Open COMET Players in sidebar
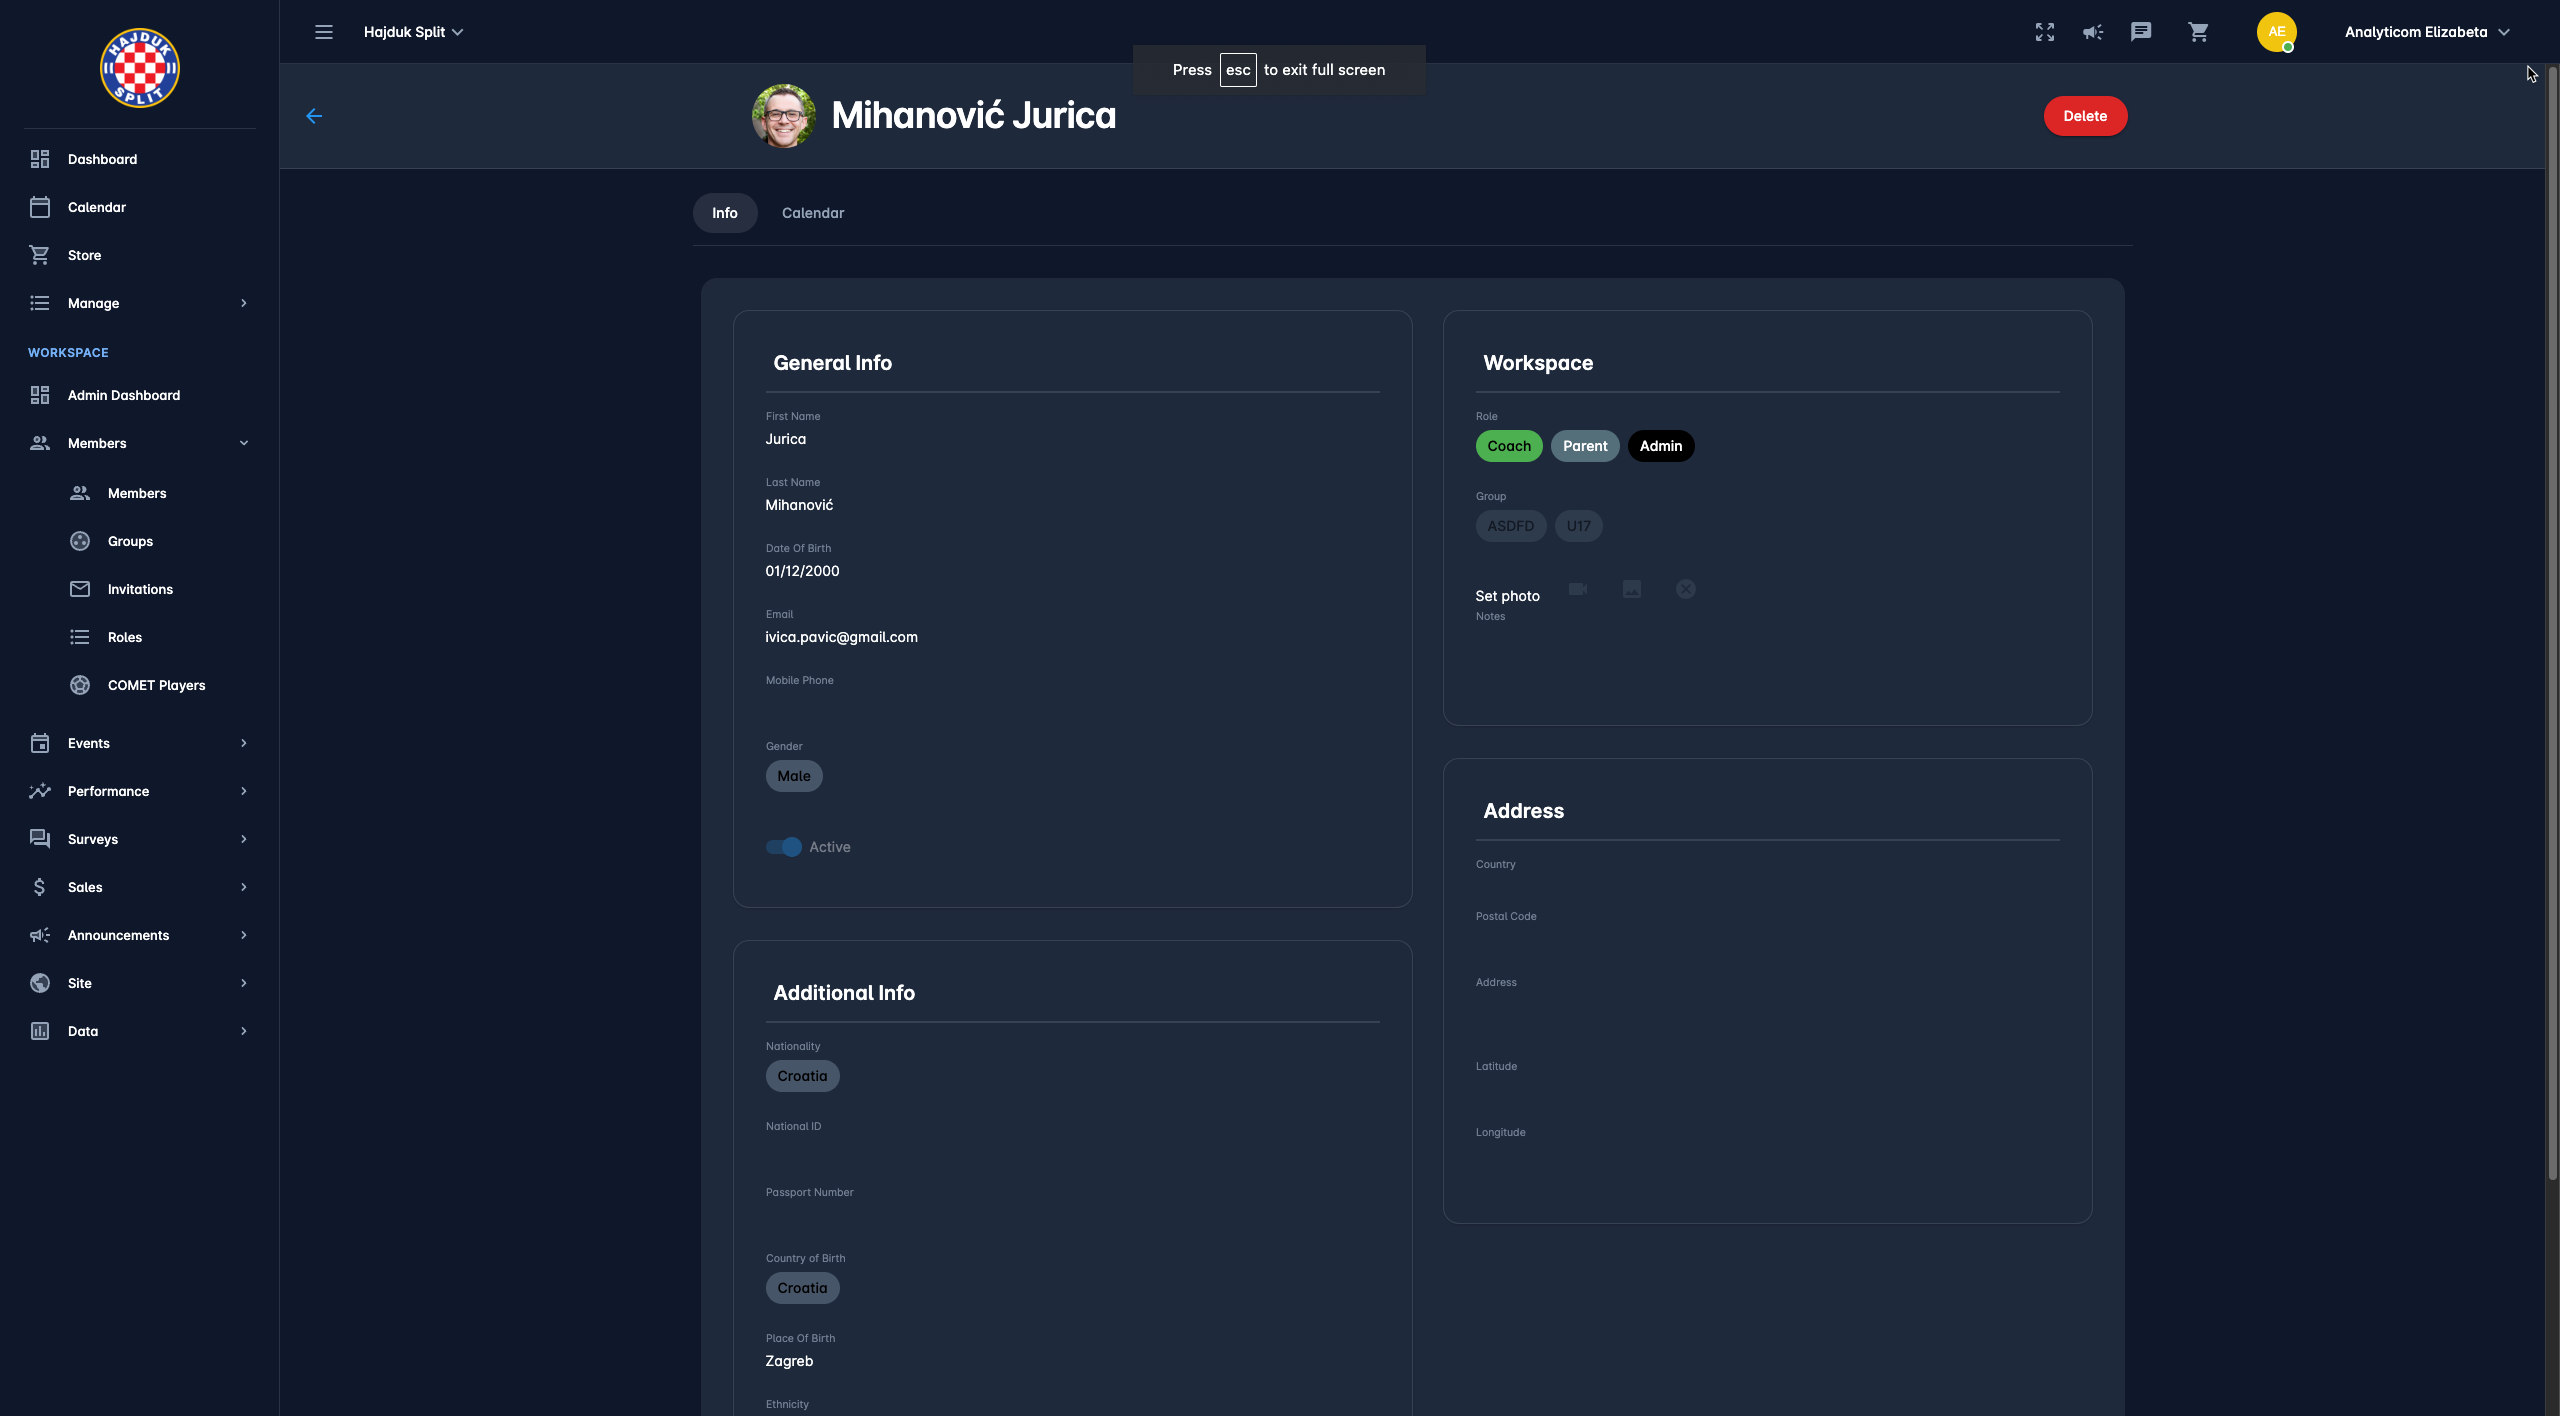This screenshot has height=1416, width=2560. point(156,685)
